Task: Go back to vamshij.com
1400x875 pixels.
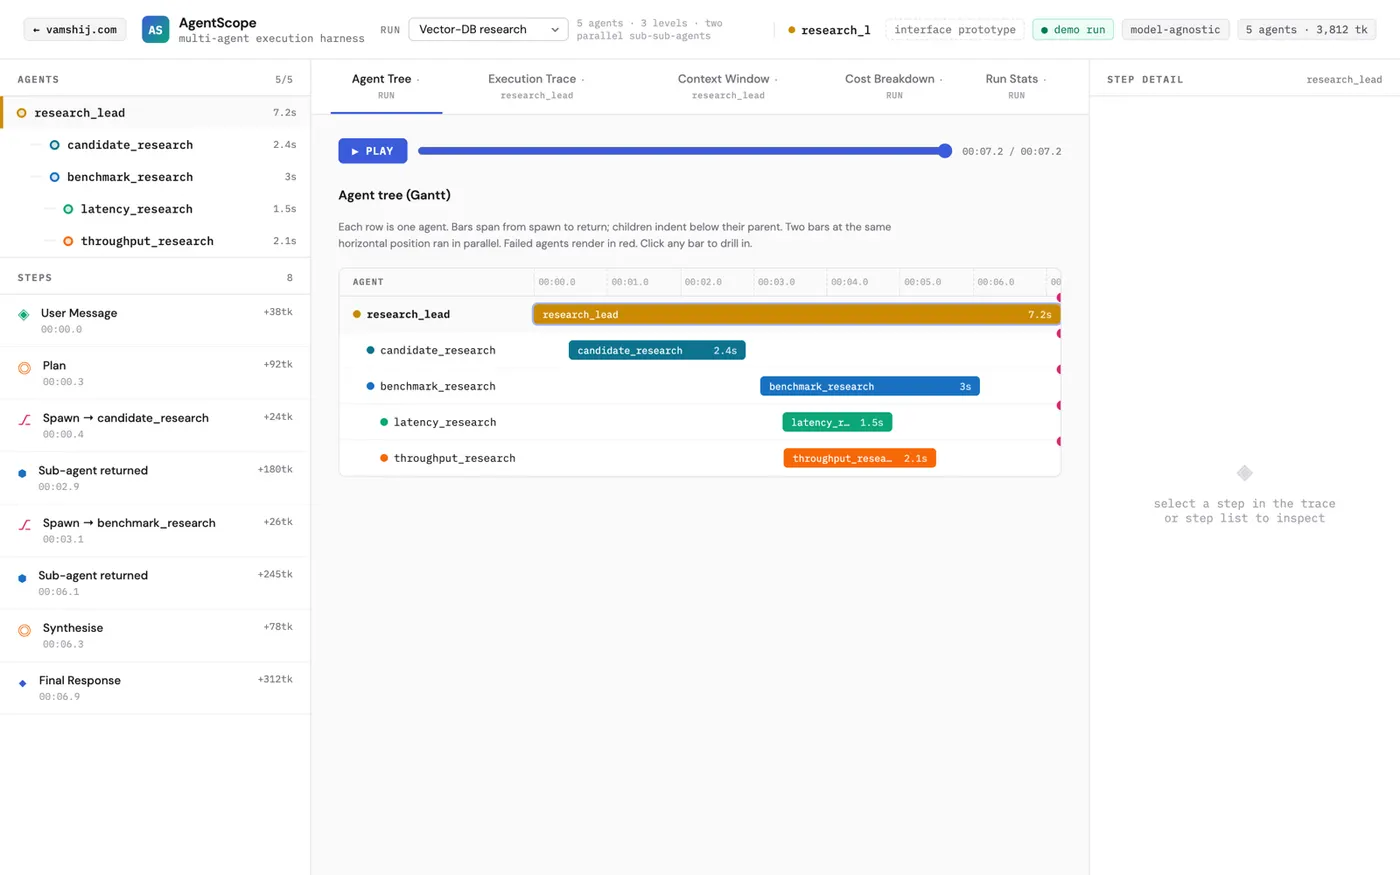Action: 75,30
